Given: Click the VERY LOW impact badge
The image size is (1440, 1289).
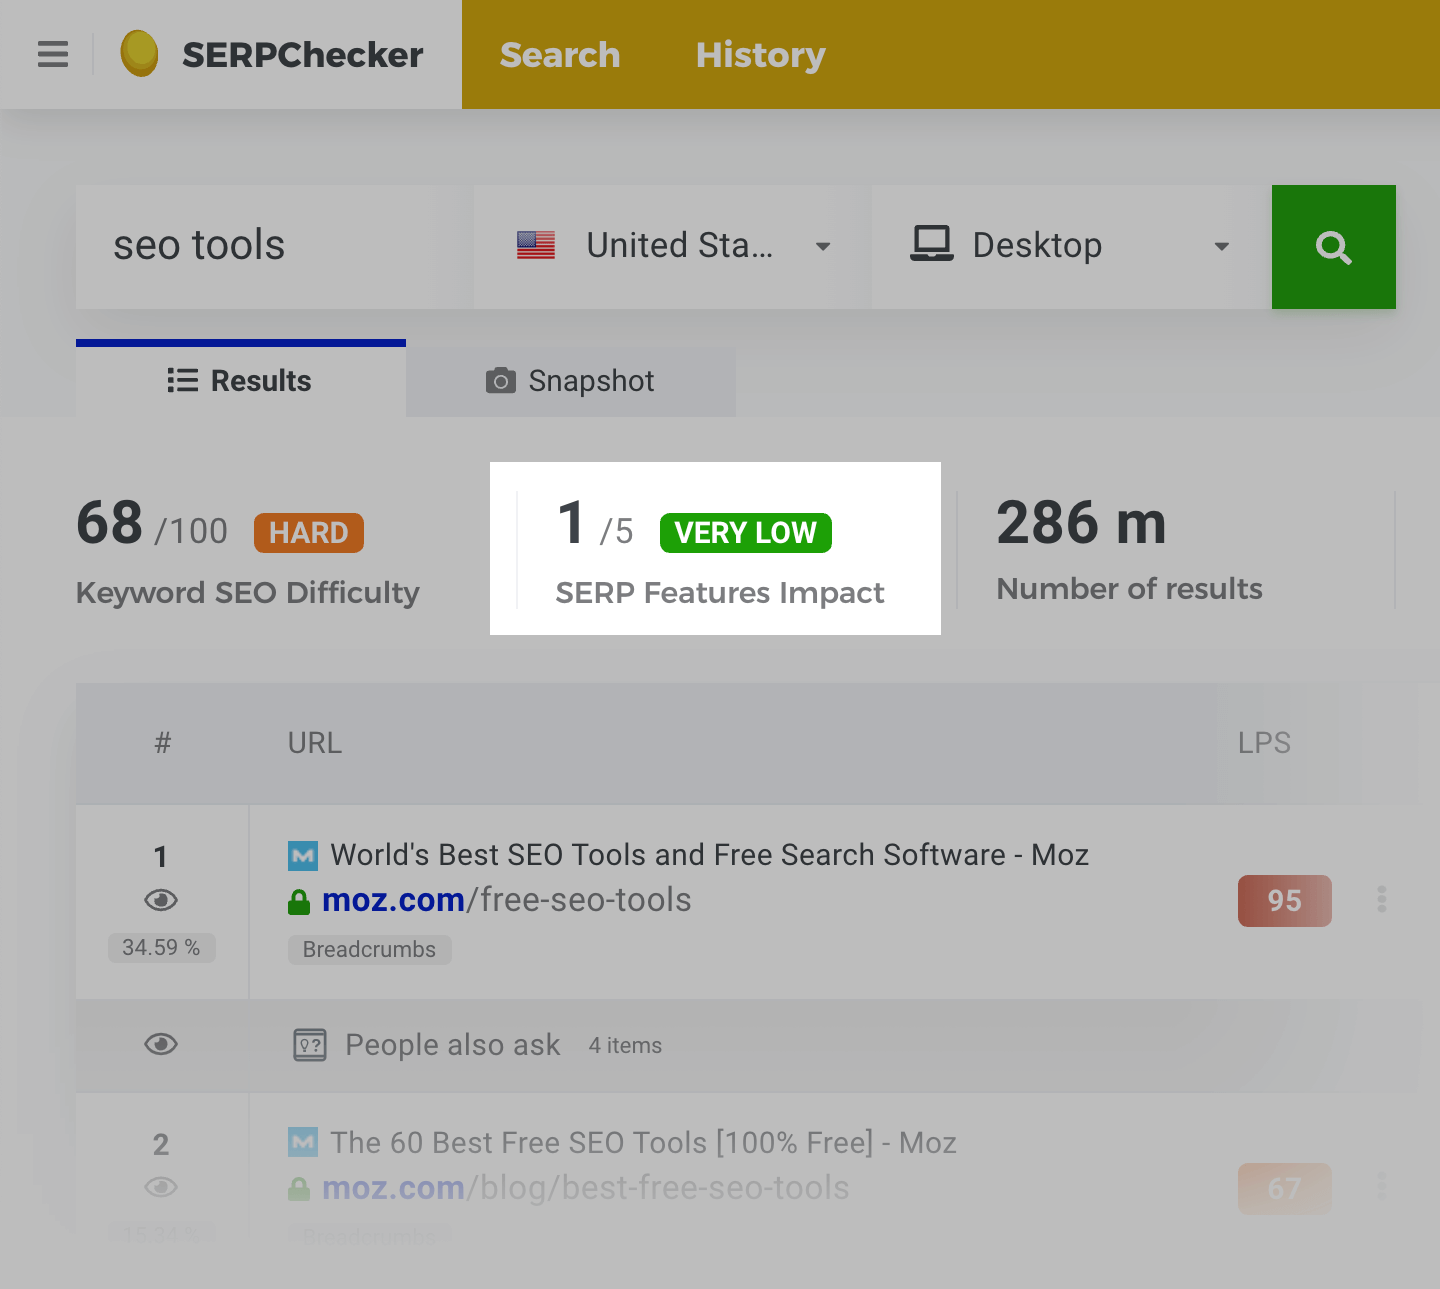Looking at the screenshot, I should (746, 533).
